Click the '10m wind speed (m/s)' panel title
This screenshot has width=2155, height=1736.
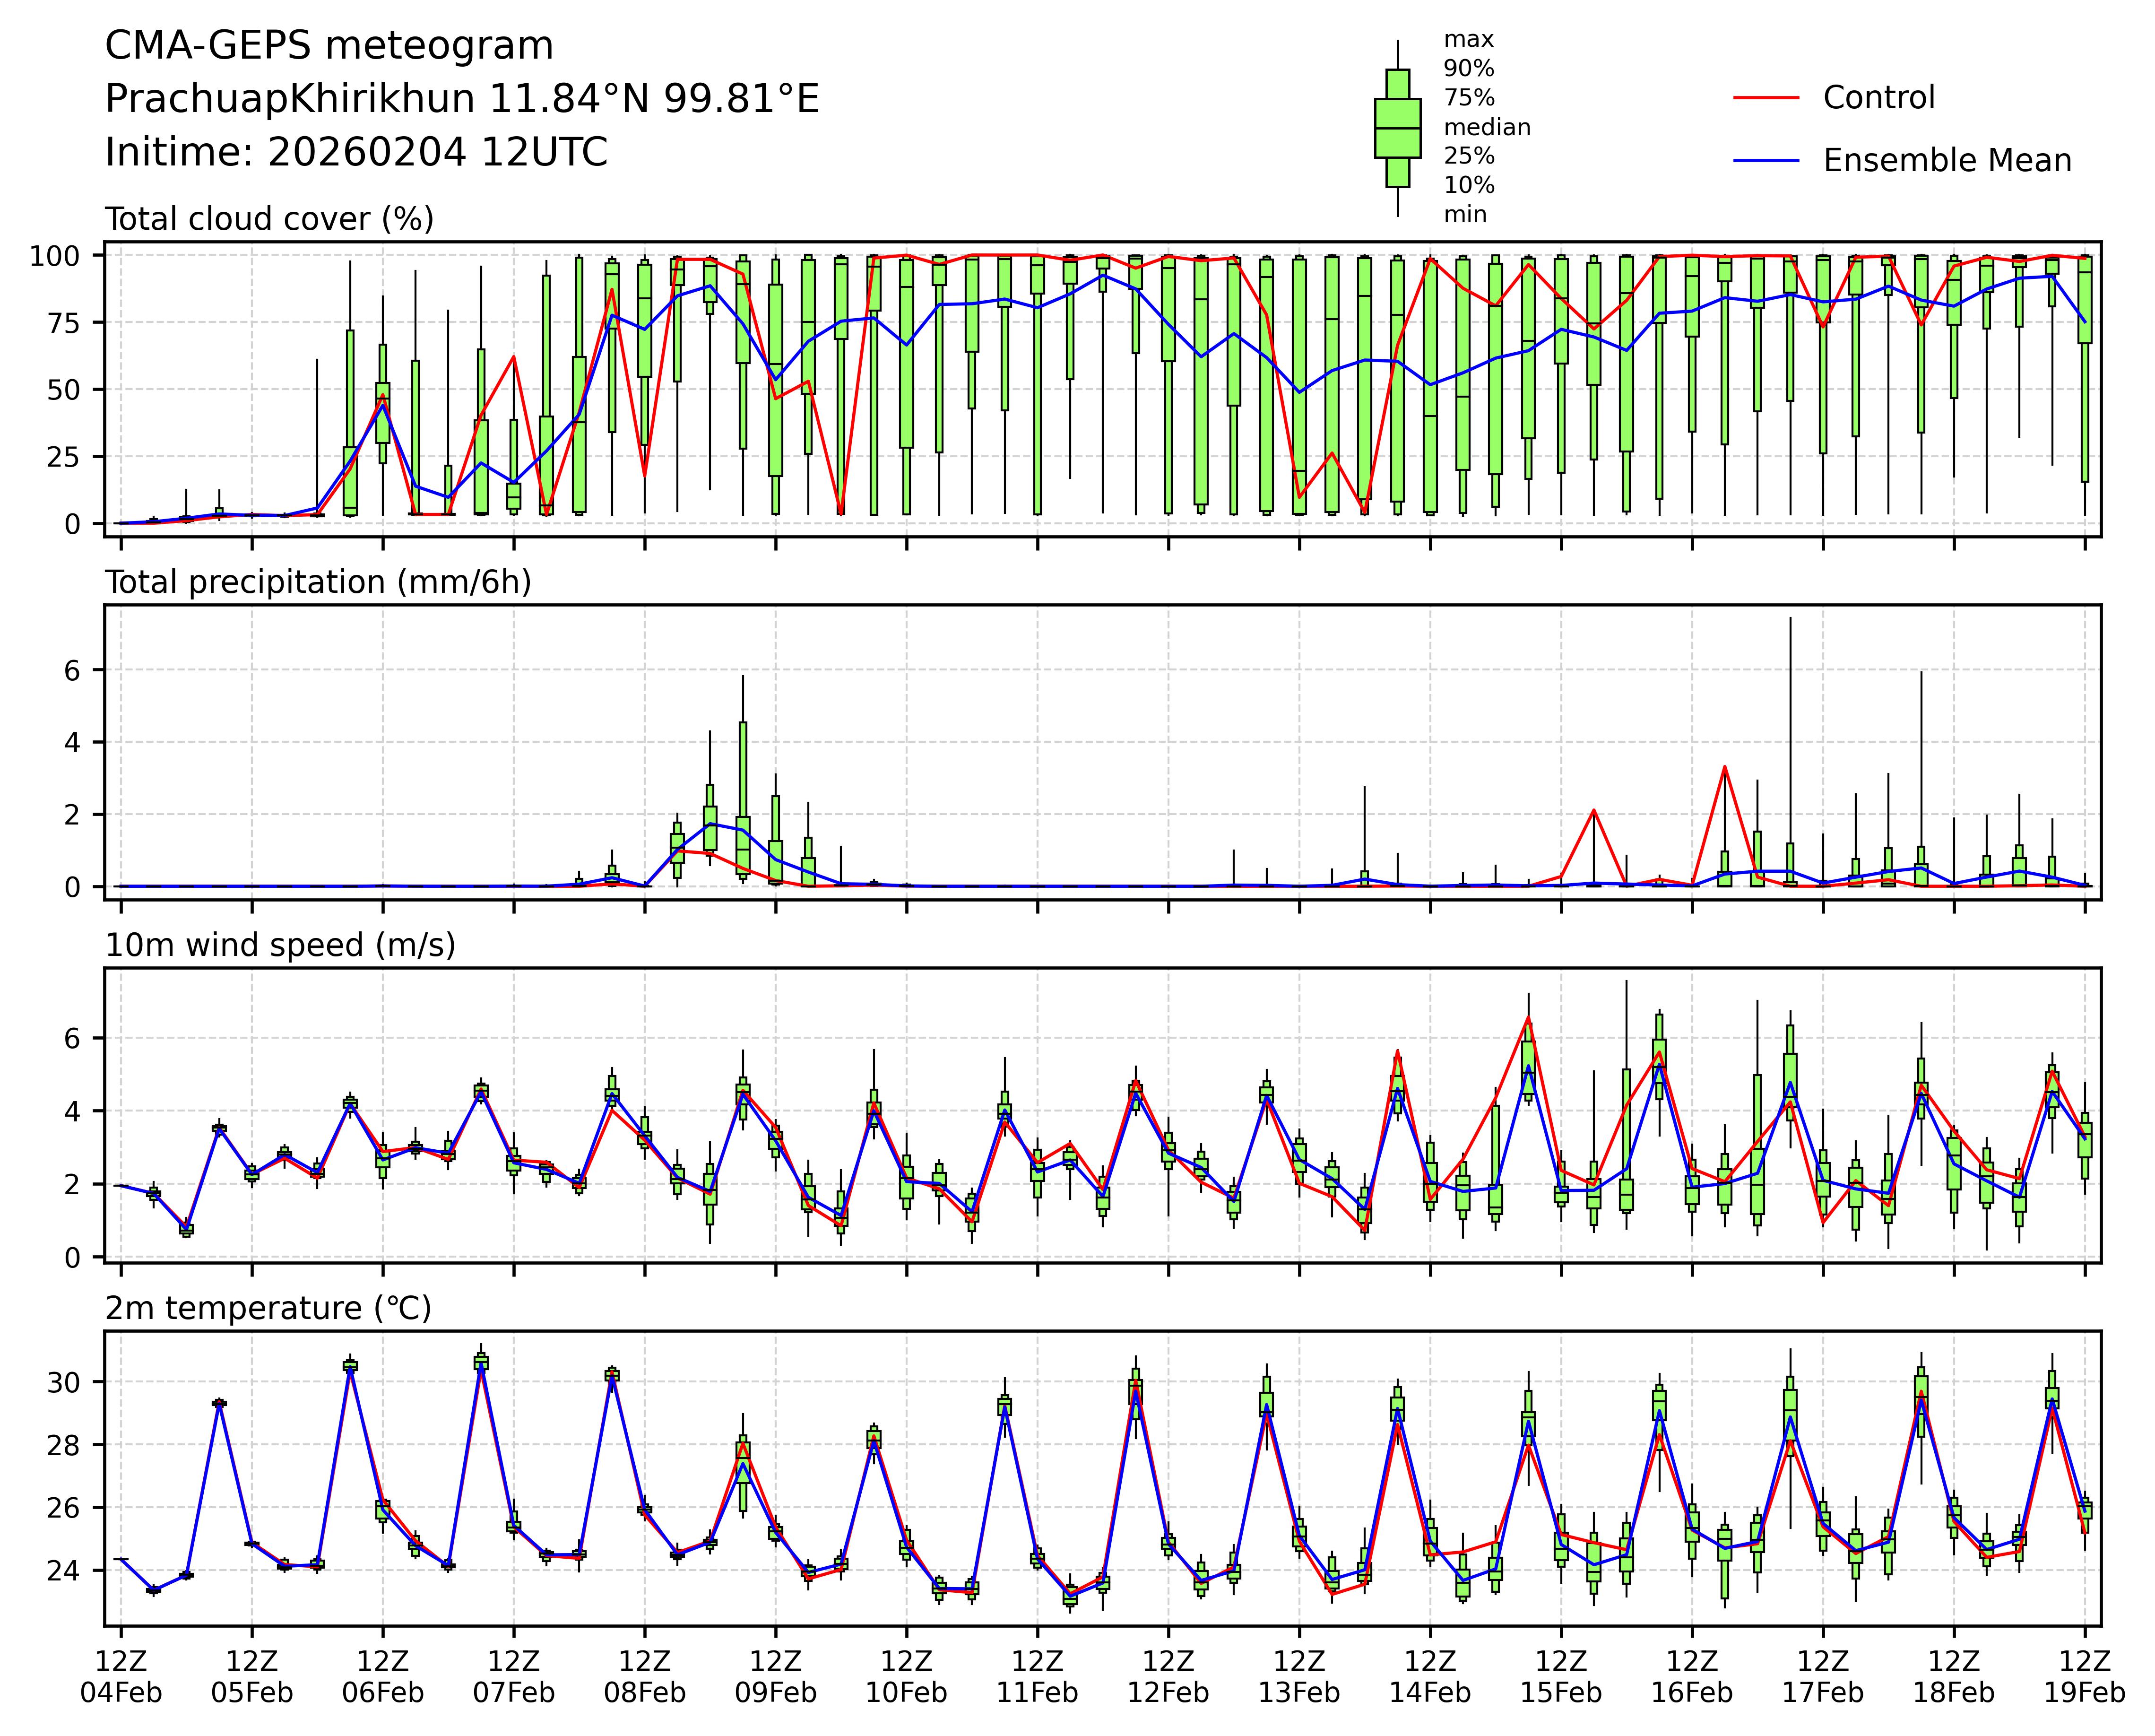[280, 945]
